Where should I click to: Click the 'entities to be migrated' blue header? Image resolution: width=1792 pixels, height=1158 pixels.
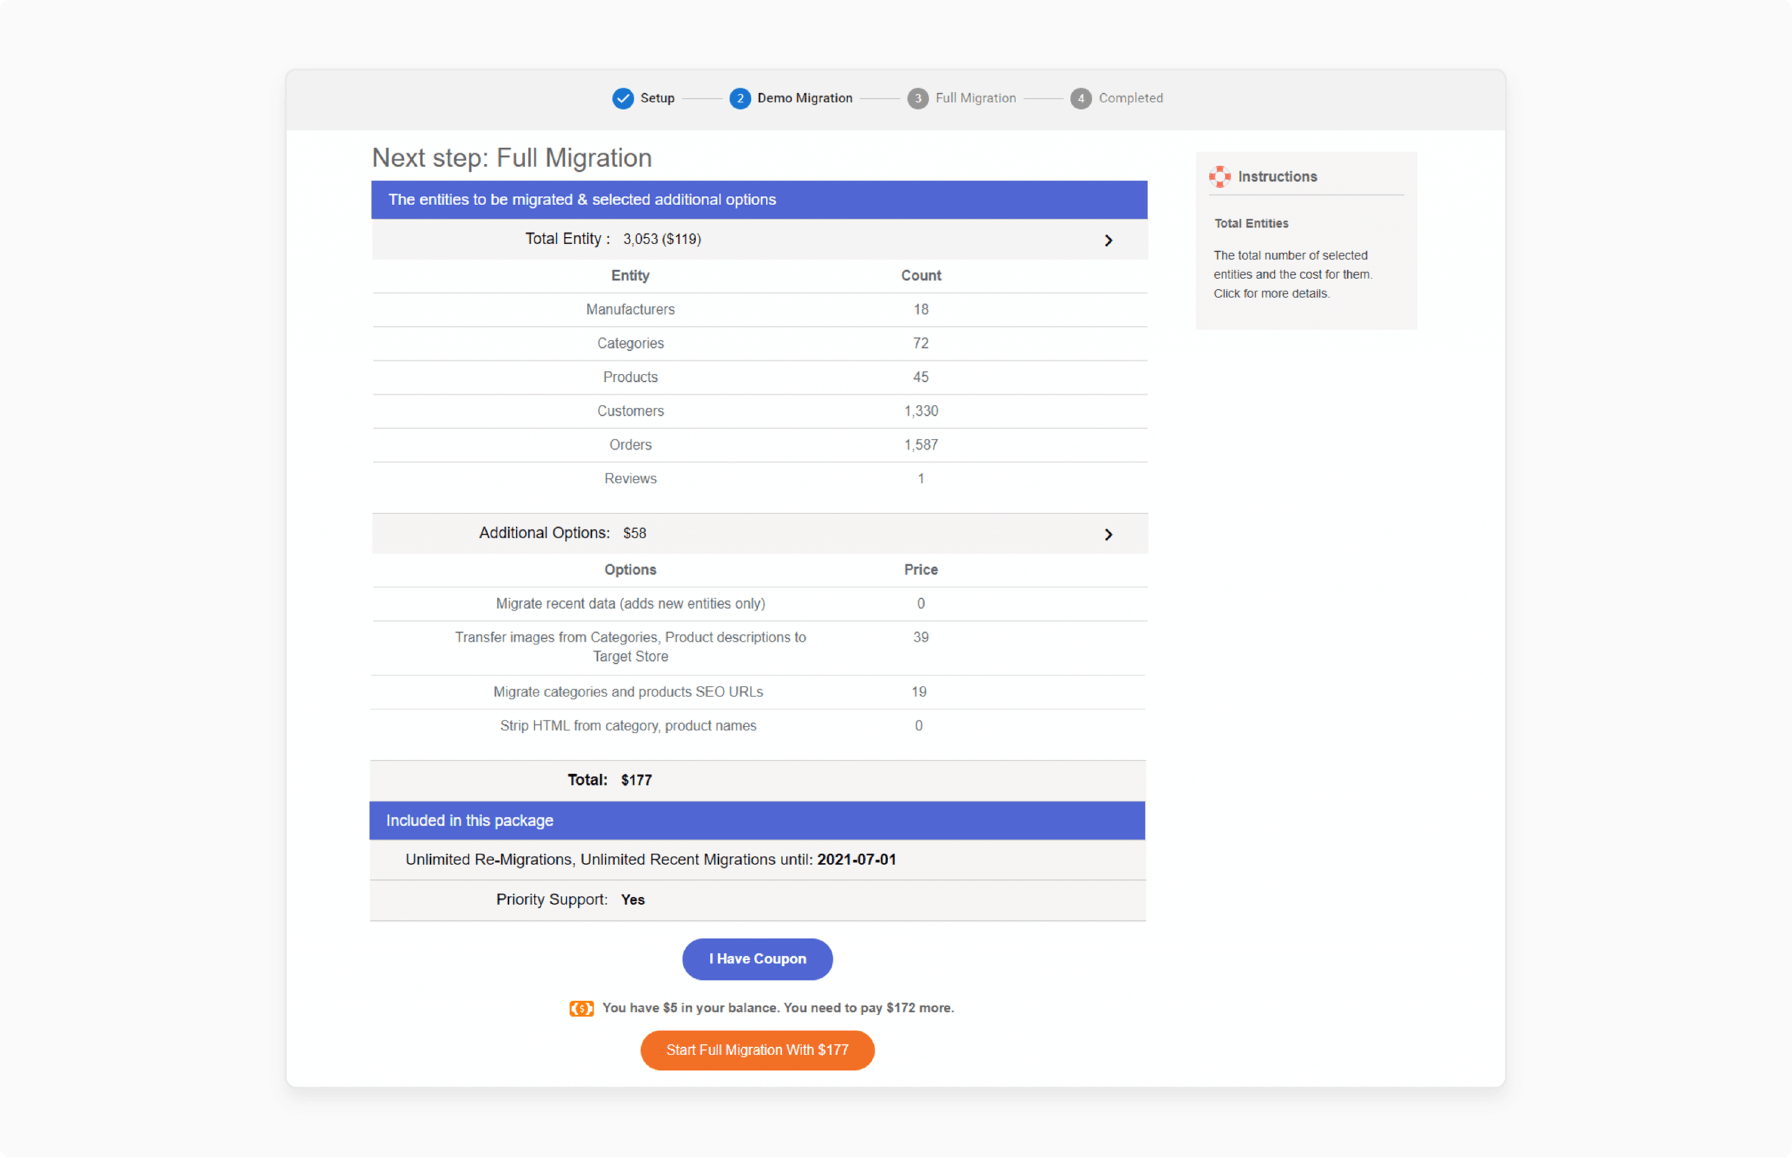point(760,200)
